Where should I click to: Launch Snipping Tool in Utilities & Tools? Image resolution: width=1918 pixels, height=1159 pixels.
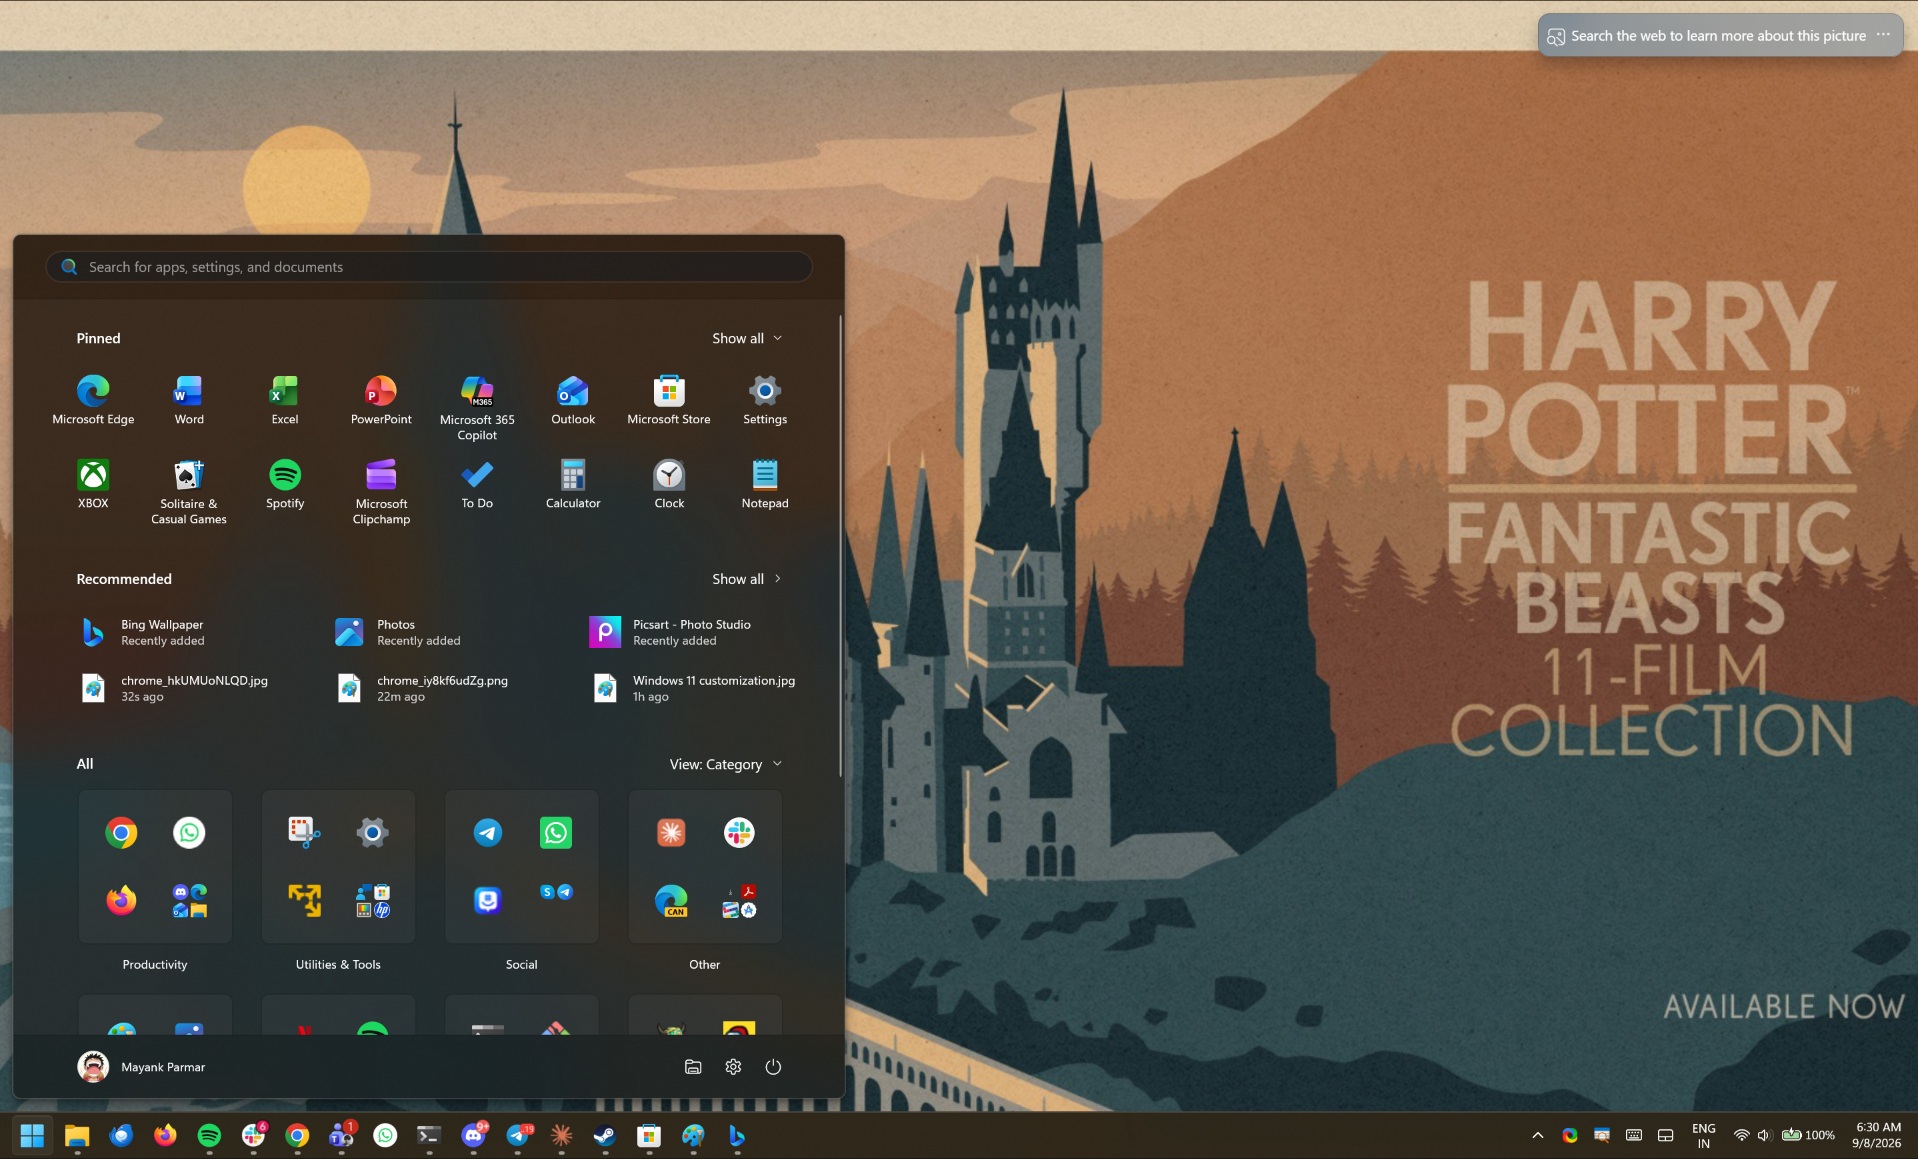tap(304, 833)
